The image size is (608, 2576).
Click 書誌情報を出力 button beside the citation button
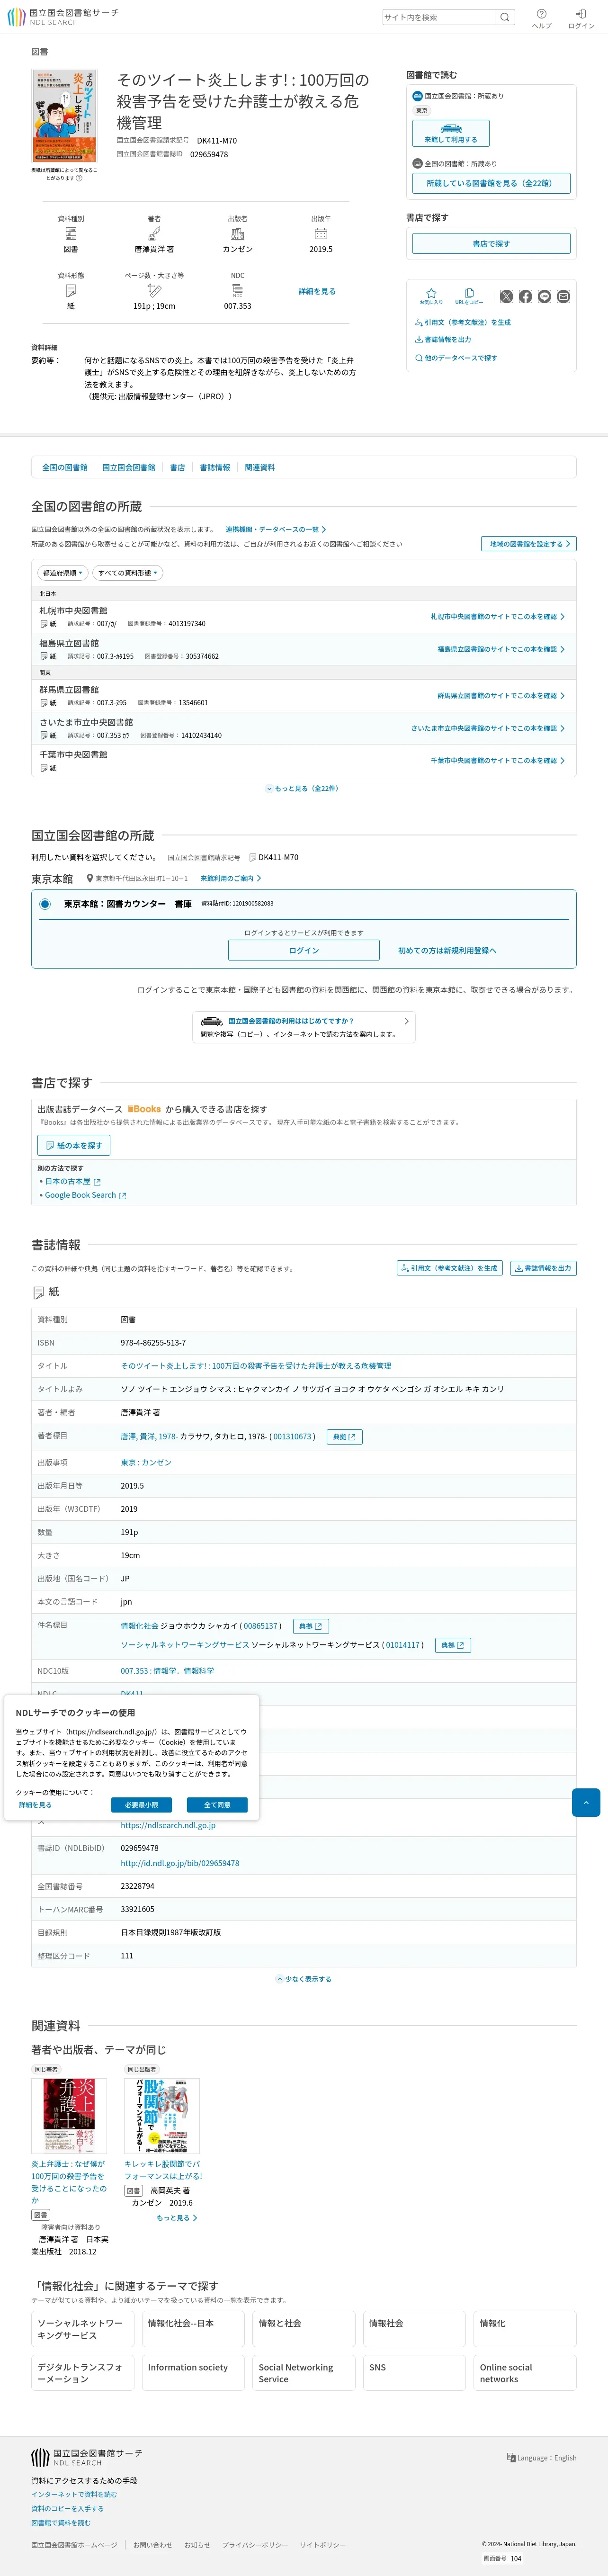pyautogui.click(x=543, y=1268)
